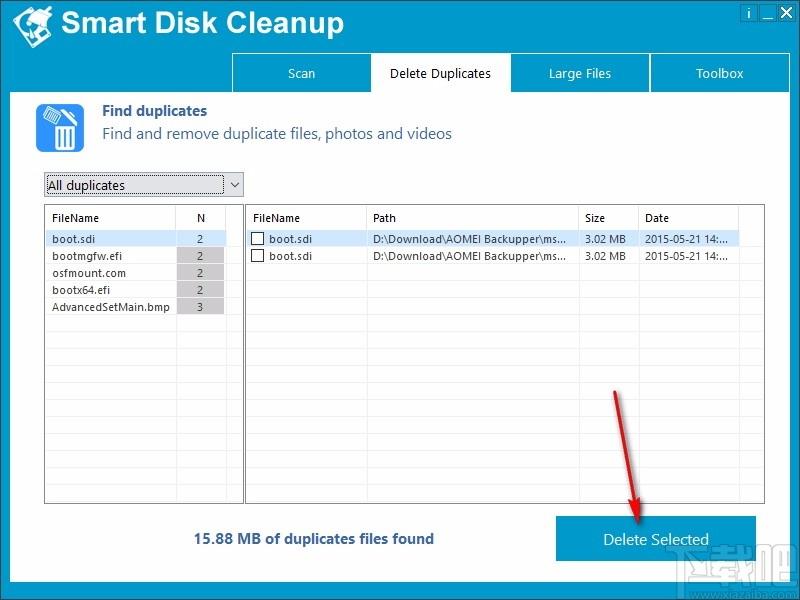Sort the file table by Date header
The width and height of the screenshot is (800, 600).
pos(688,218)
